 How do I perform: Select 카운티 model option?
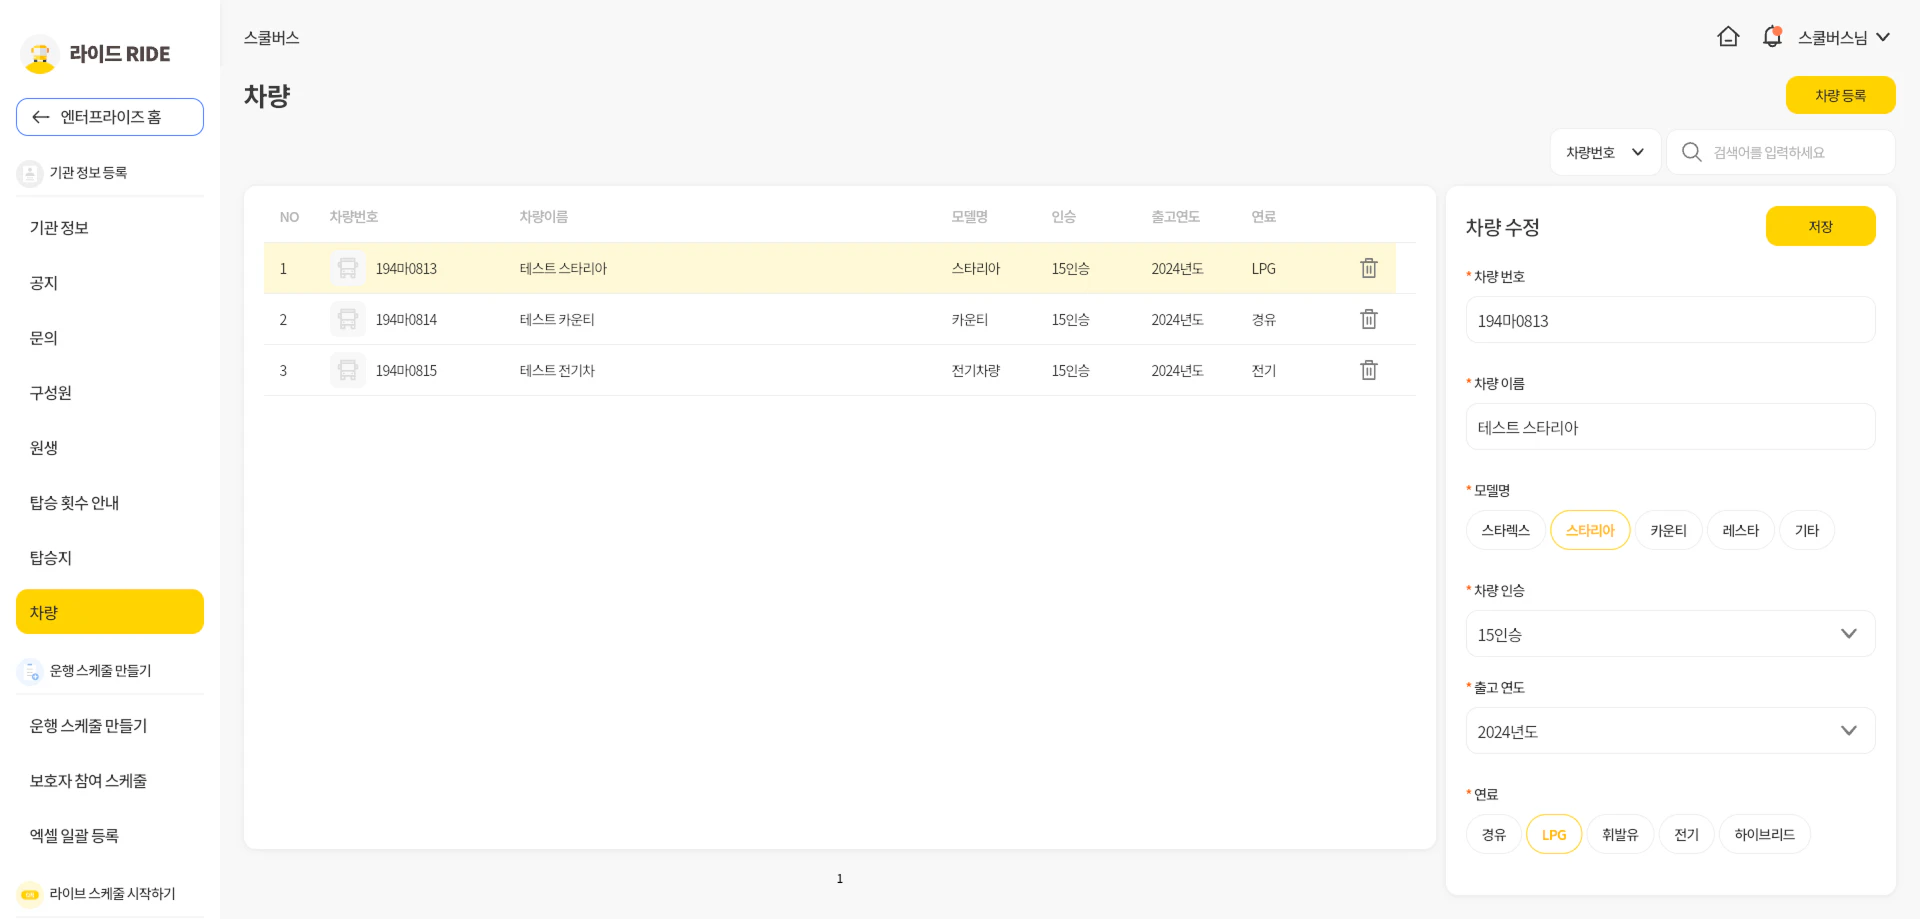coord(1668,530)
